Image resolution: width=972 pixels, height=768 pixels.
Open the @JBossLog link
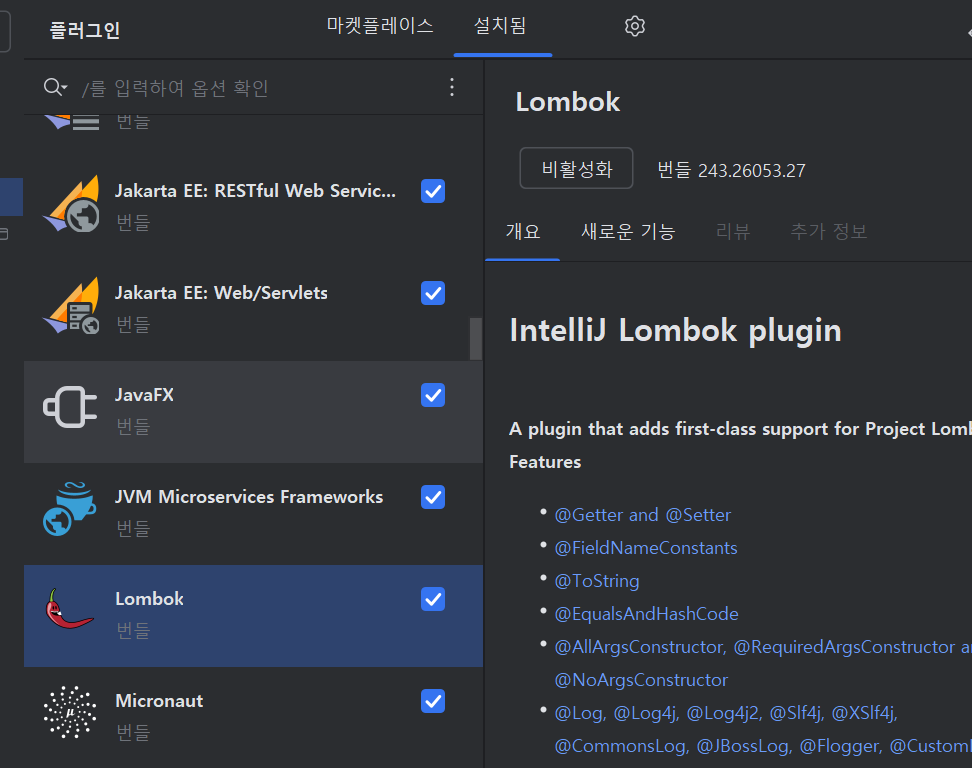click(744, 746)
